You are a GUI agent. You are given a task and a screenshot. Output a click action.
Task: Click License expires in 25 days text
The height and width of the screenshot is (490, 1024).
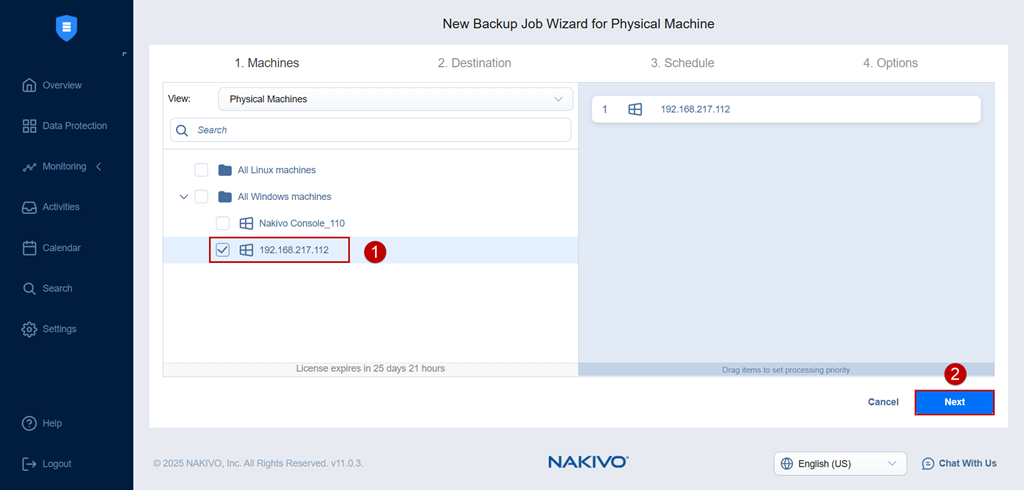370,369
